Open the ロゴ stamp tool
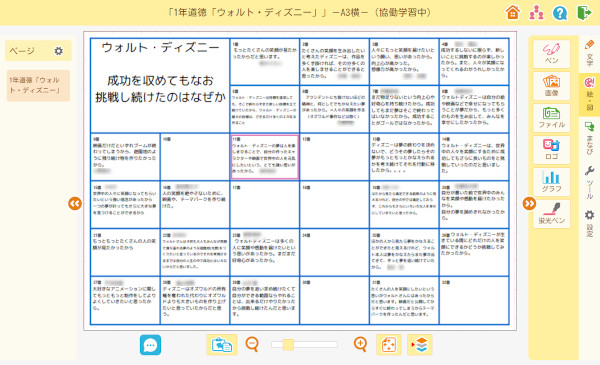The image size is (600, 365). click(x=551, y=150)
